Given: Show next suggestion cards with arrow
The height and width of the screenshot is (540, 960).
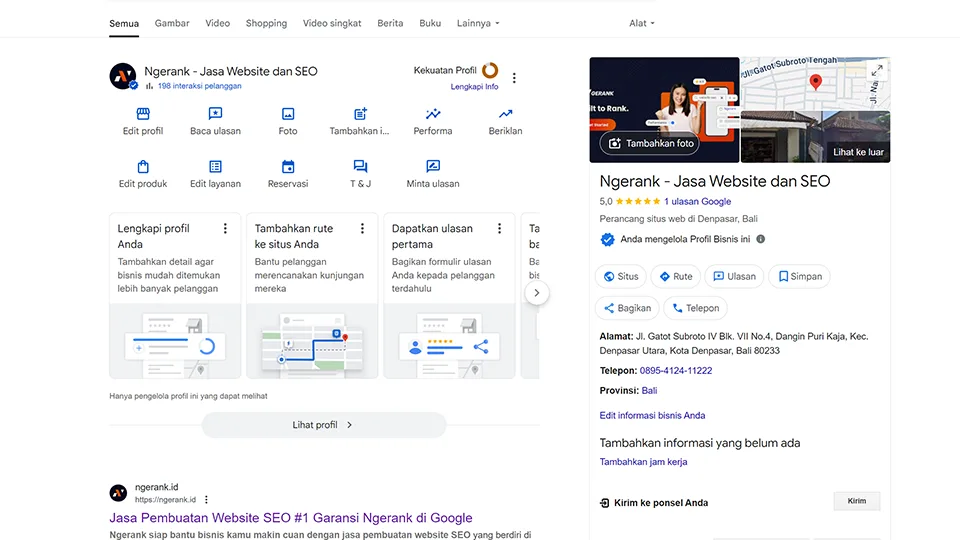Looking at the screenshot, I should coord(537,293).
